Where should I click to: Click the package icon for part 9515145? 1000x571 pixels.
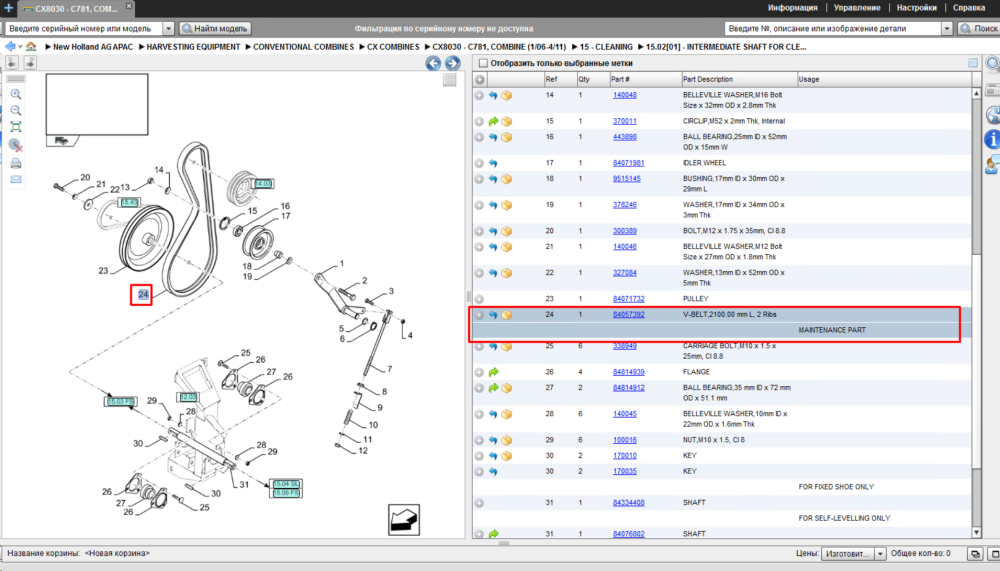point(506,179)
